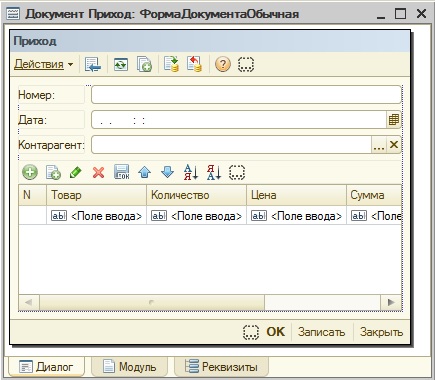Clear the Контарагент field with X button
This screenshot has width=435, height=380.
(x=394, y=145)
